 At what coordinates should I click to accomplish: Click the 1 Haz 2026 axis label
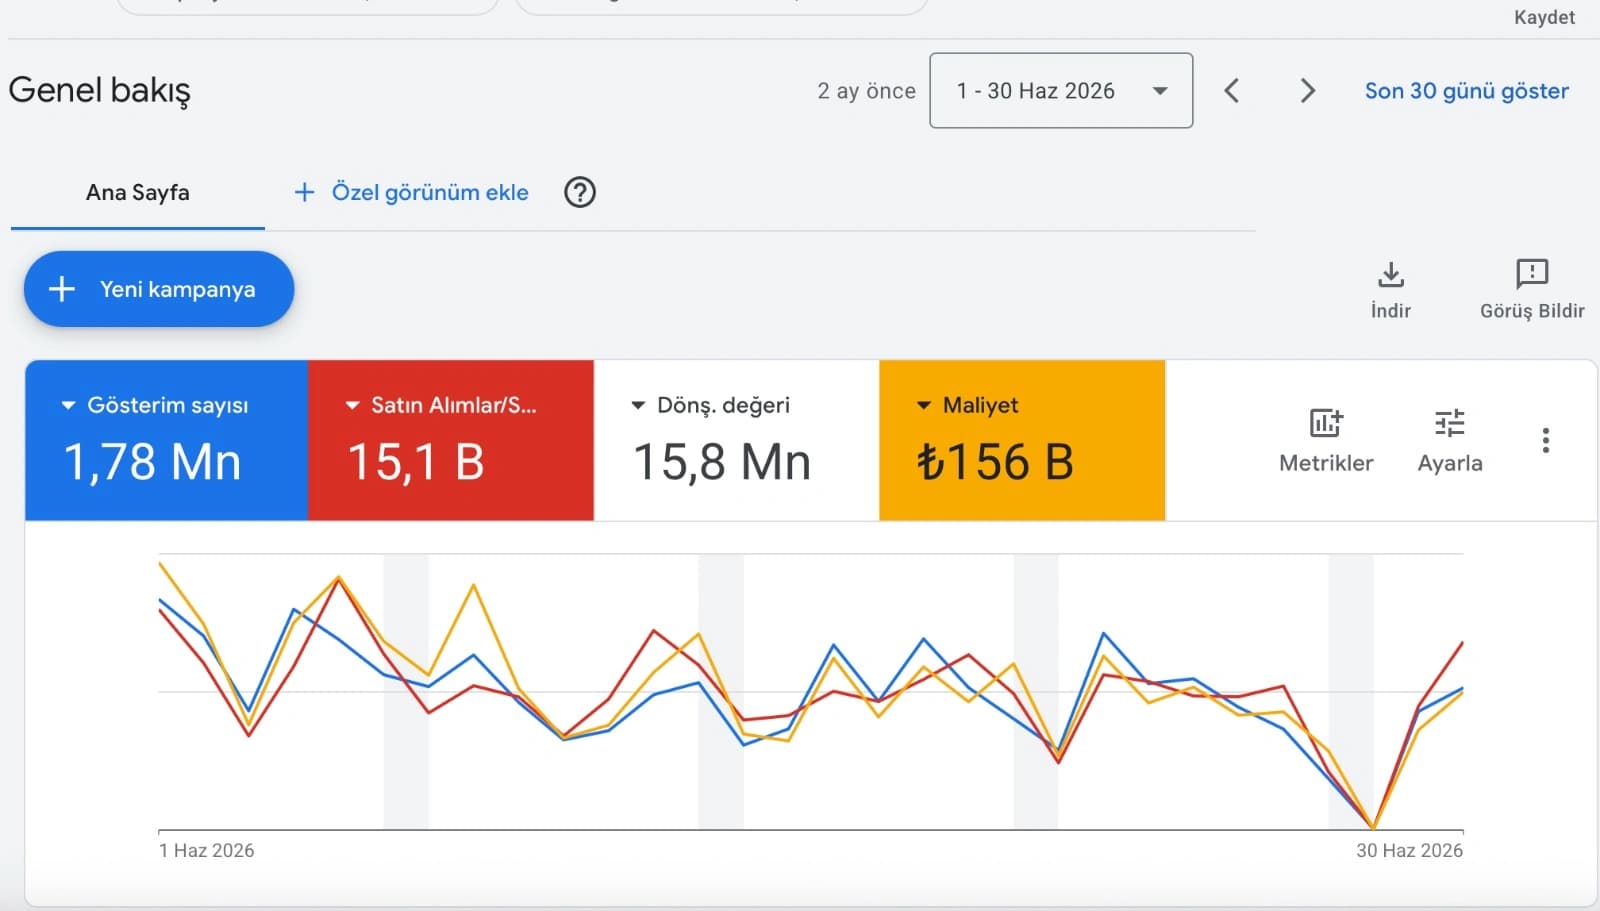click(x=207, y=851)
